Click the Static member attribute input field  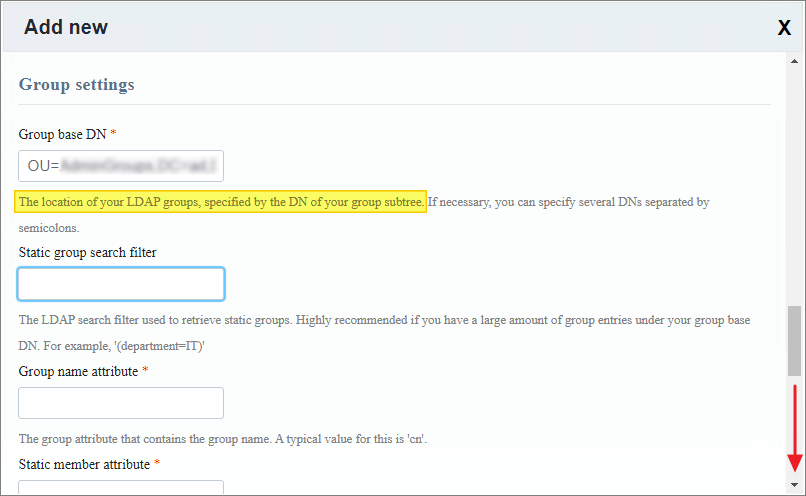121,488
